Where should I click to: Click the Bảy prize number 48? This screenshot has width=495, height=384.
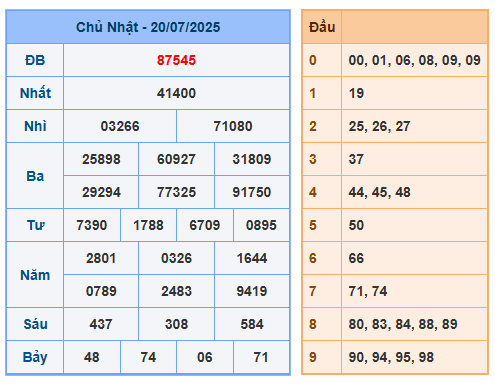click(x=92, y=357)
